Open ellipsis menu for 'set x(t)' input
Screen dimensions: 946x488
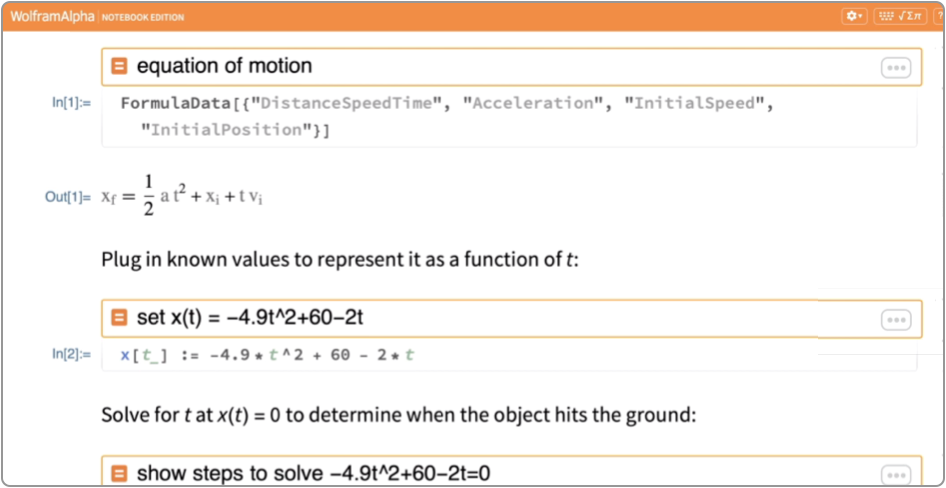tap(895, 320)
